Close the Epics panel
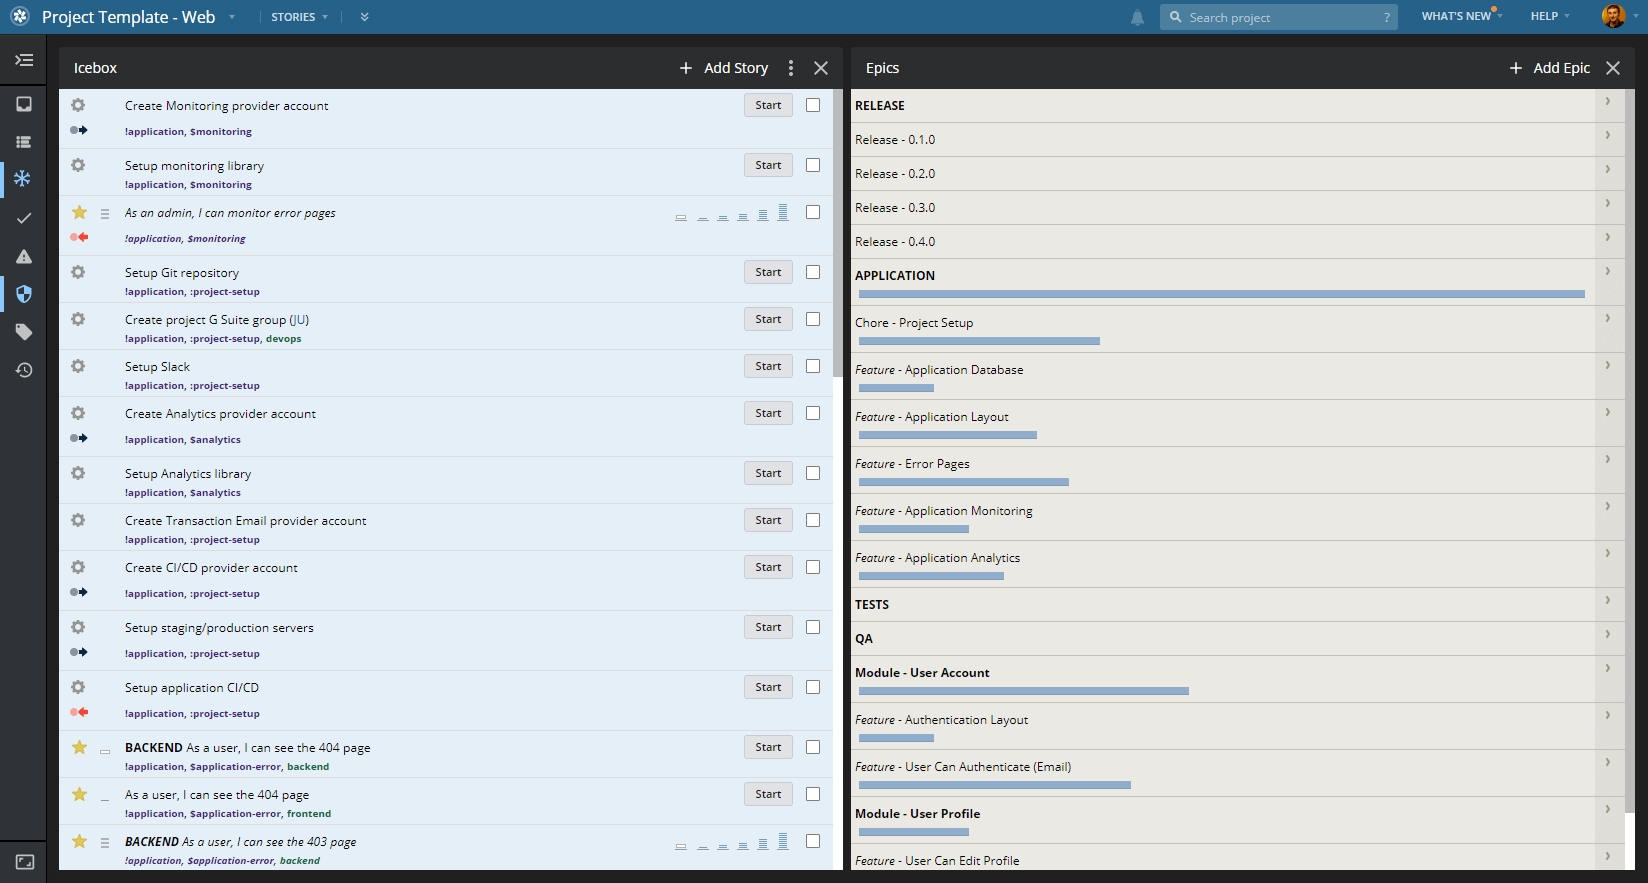This screenshot has width=1648, height=883. [x=1613, y=68]
